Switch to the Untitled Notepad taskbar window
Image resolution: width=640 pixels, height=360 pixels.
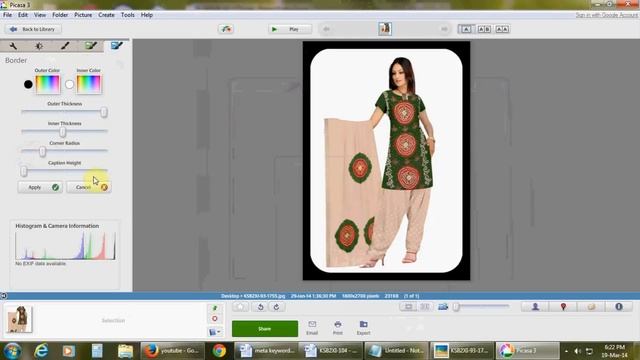(396, 351)
